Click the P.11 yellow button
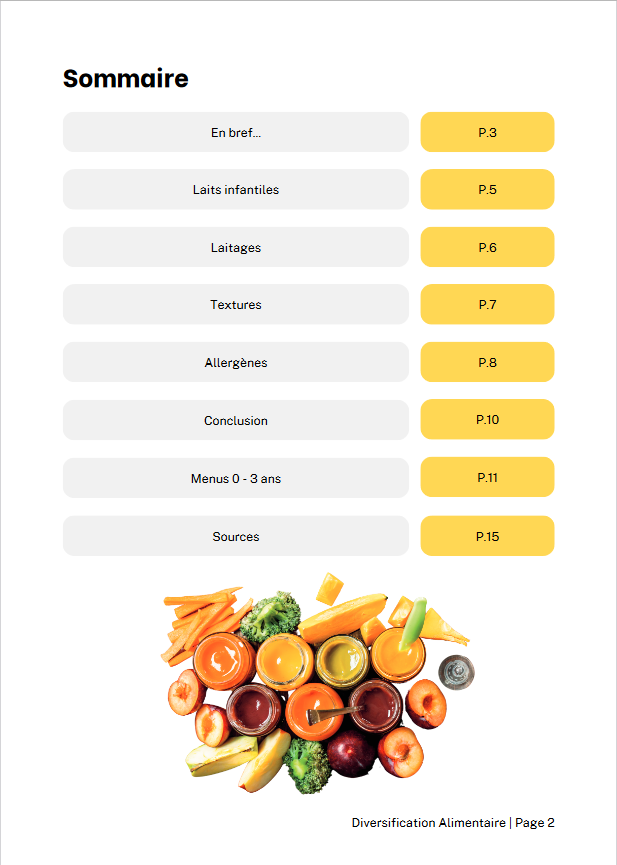Image resolution: width=617 pixels, height=865 pixels. point(487,478)
